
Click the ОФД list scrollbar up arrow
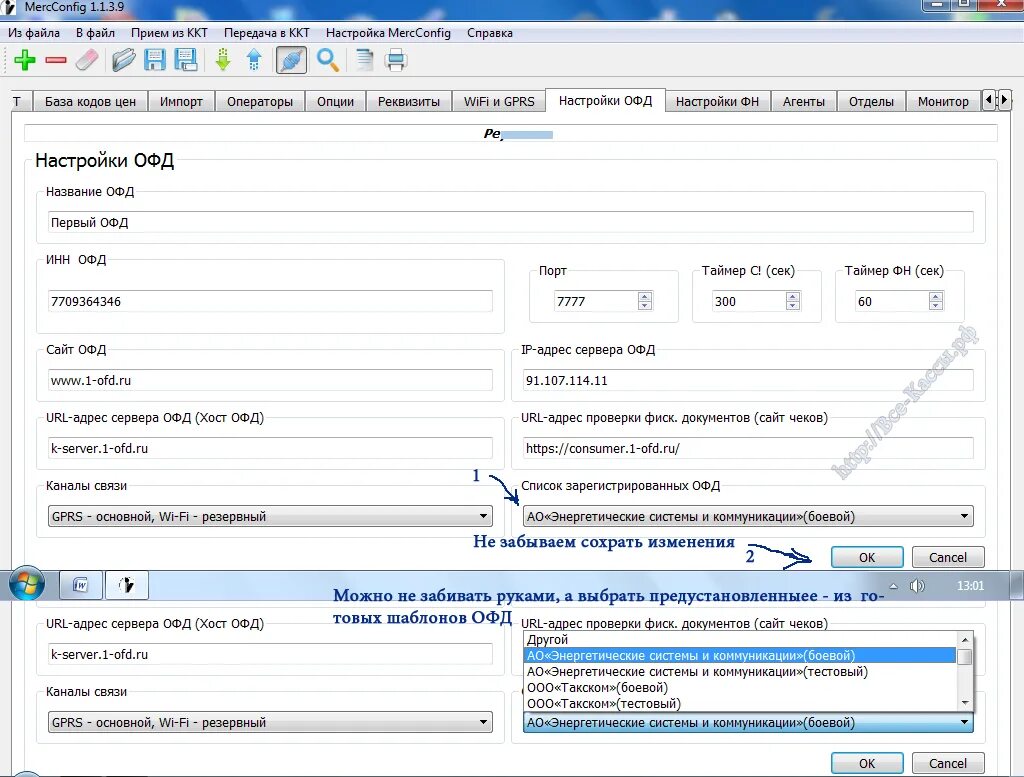pyautogui.click(x=965, y=640)
